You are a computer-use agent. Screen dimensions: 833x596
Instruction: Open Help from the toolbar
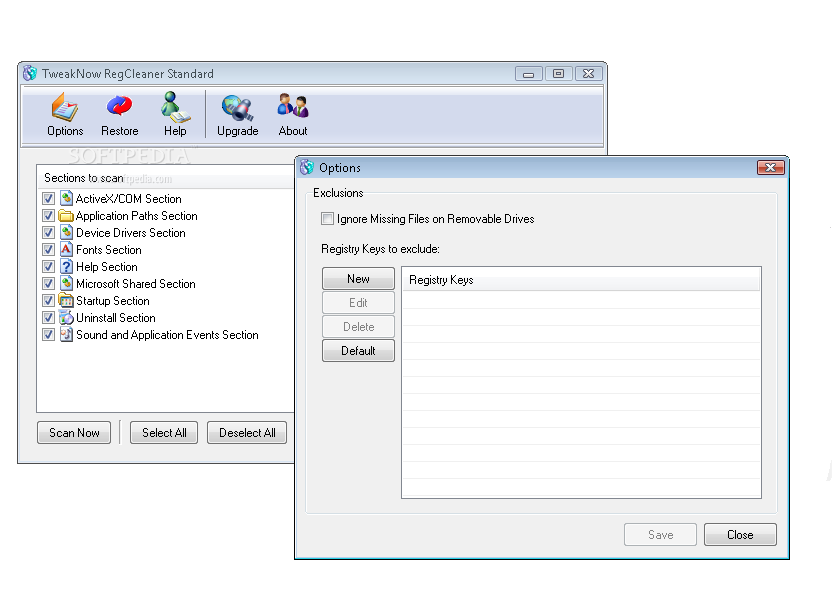(175, 115)
